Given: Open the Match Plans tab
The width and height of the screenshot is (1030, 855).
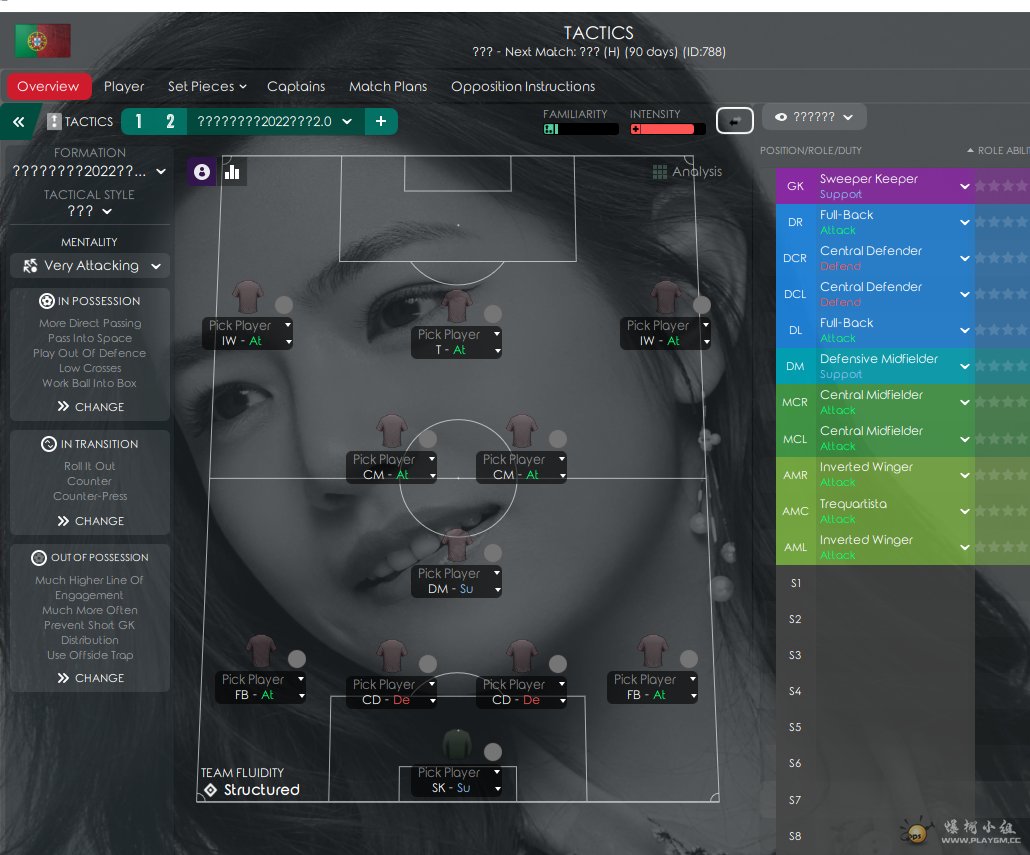Looking at the screenshot, I should pyautogui.click(x=388, y=86).
